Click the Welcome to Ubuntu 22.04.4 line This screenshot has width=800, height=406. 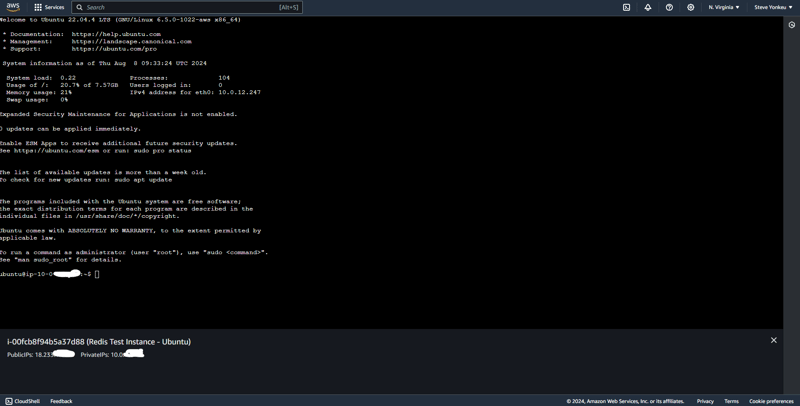[120, 20]
